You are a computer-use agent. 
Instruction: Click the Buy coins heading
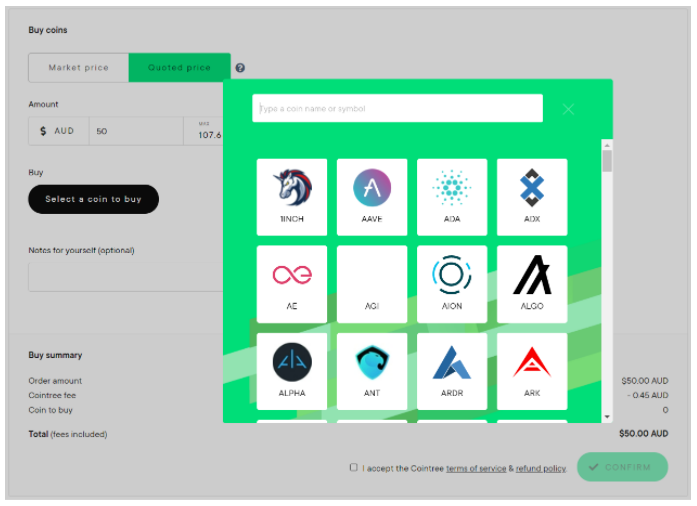pos(48,30)
